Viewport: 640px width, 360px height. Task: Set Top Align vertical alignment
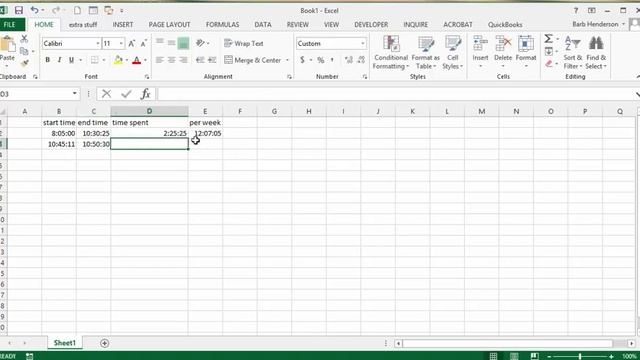pos(160,42)
